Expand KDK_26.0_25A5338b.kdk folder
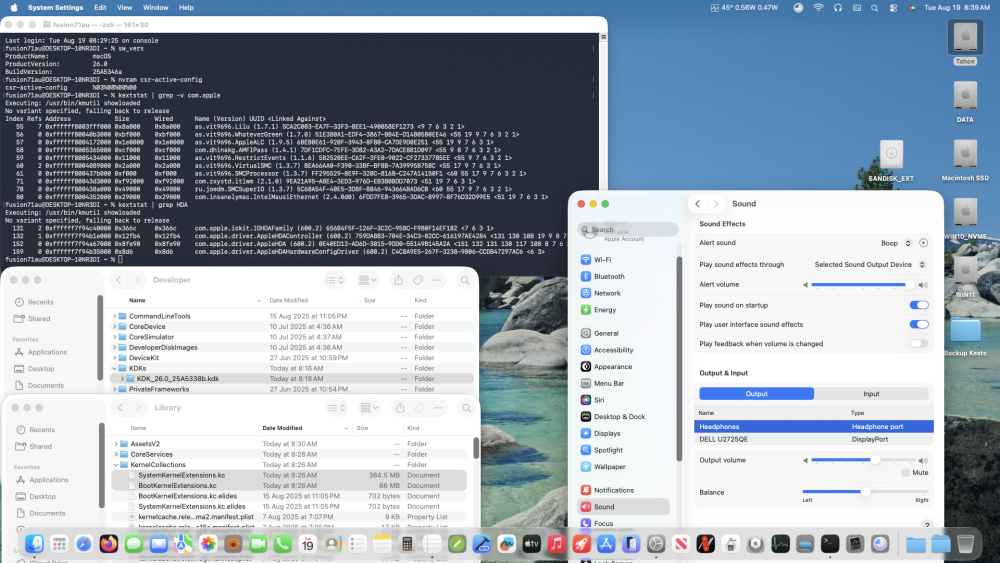This screenshot has height=563, width=1000. pyautogui.click(x=122, y=379)
